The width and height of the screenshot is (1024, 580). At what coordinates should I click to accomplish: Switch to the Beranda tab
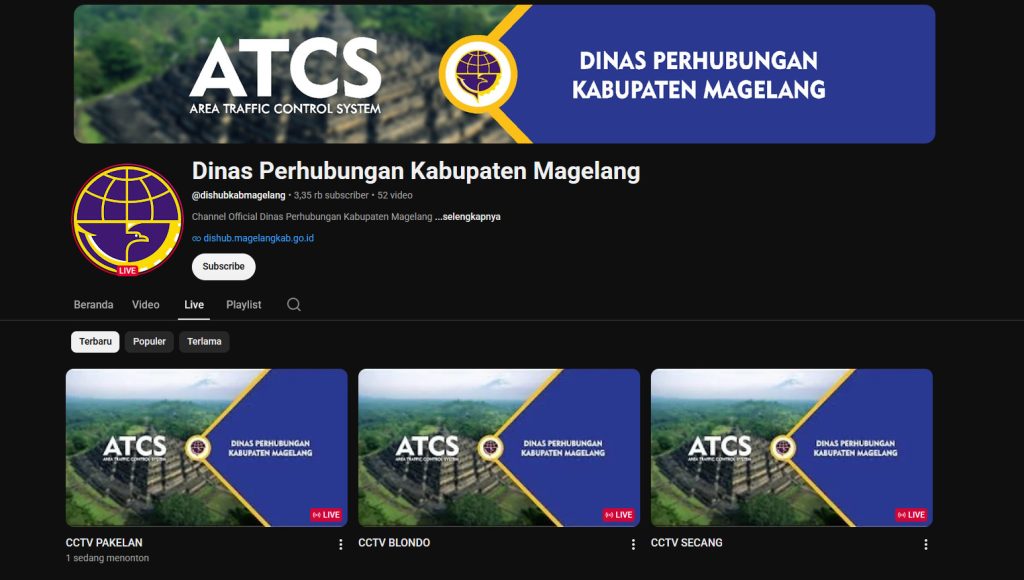point(93,304)
